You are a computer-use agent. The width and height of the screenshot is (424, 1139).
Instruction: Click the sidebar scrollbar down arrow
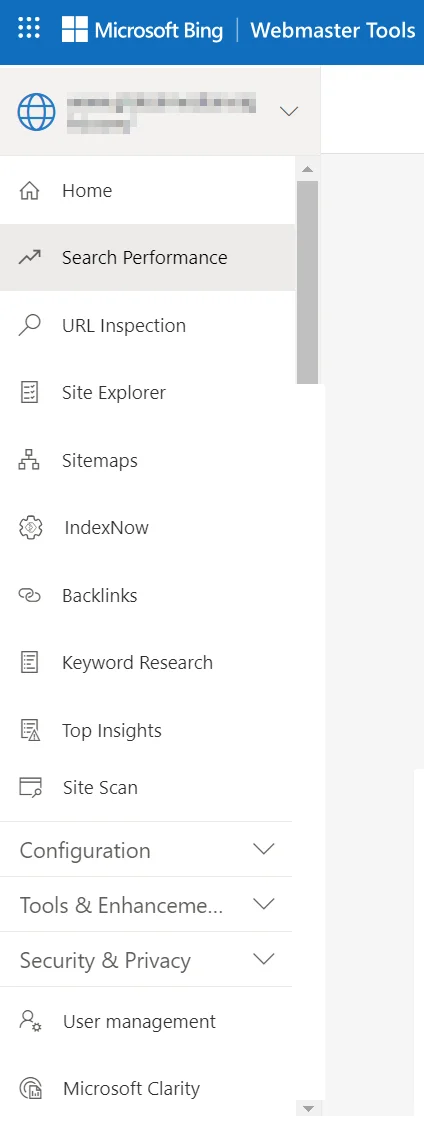coord(308,1108)
